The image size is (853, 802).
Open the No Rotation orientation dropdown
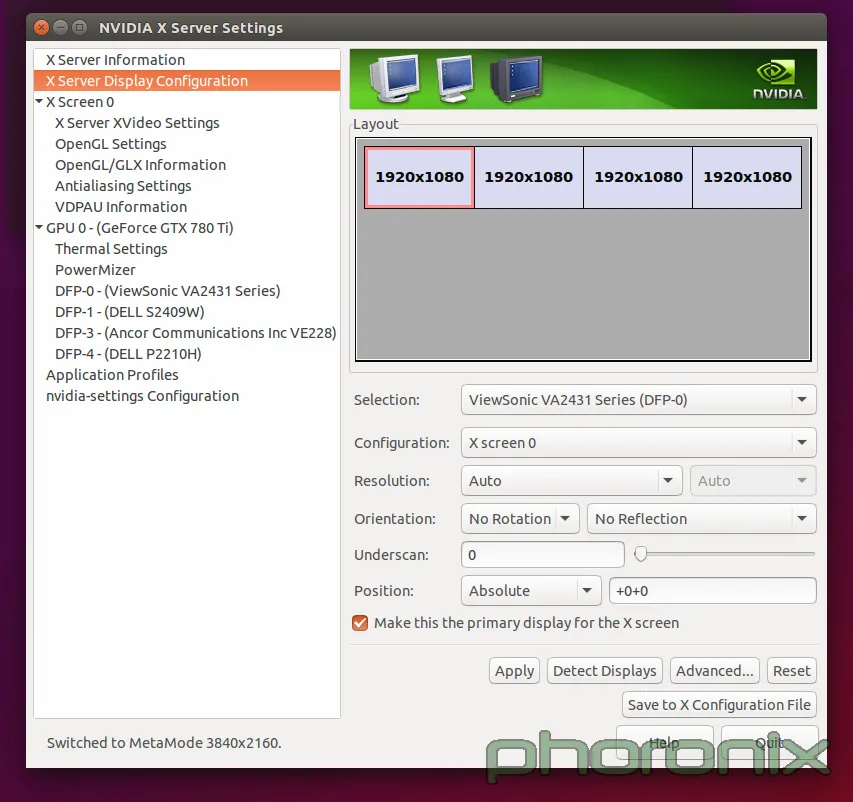[520, 519]
